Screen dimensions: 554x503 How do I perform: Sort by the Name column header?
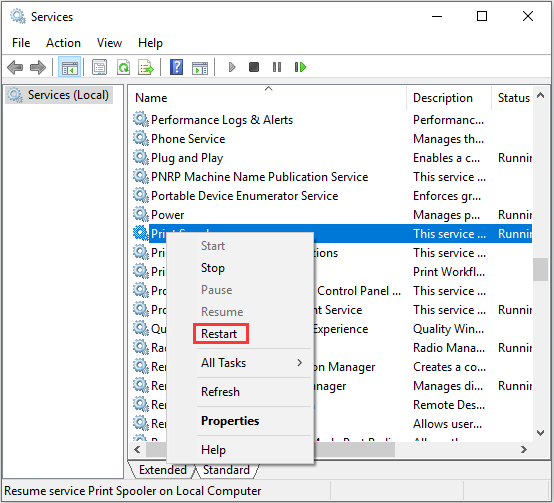(268, 97)
